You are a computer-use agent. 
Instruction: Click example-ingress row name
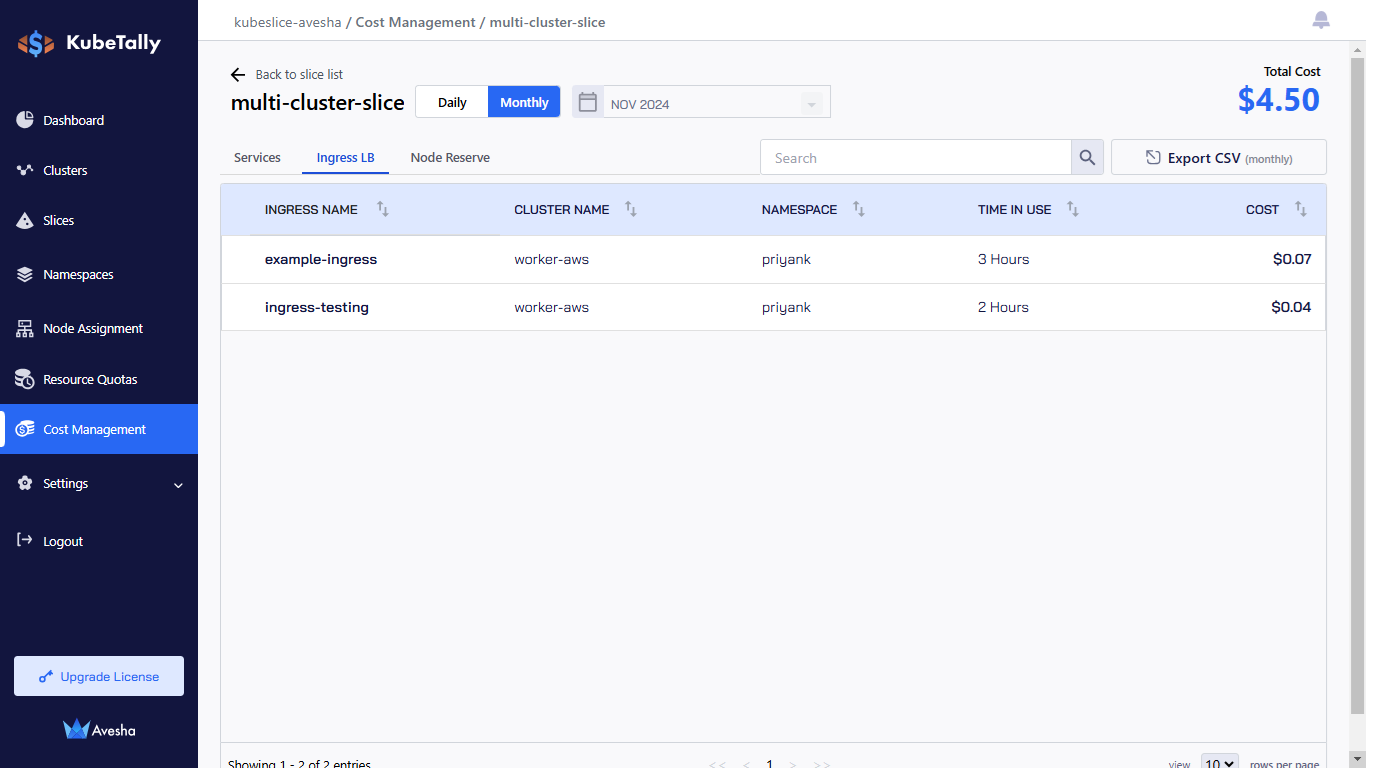(x=321, y=259)
